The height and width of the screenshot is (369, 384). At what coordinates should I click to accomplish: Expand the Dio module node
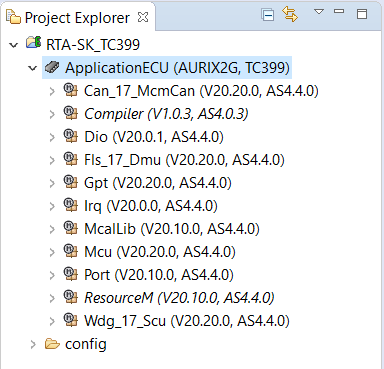pyautogui.click(x=52, y=138)
